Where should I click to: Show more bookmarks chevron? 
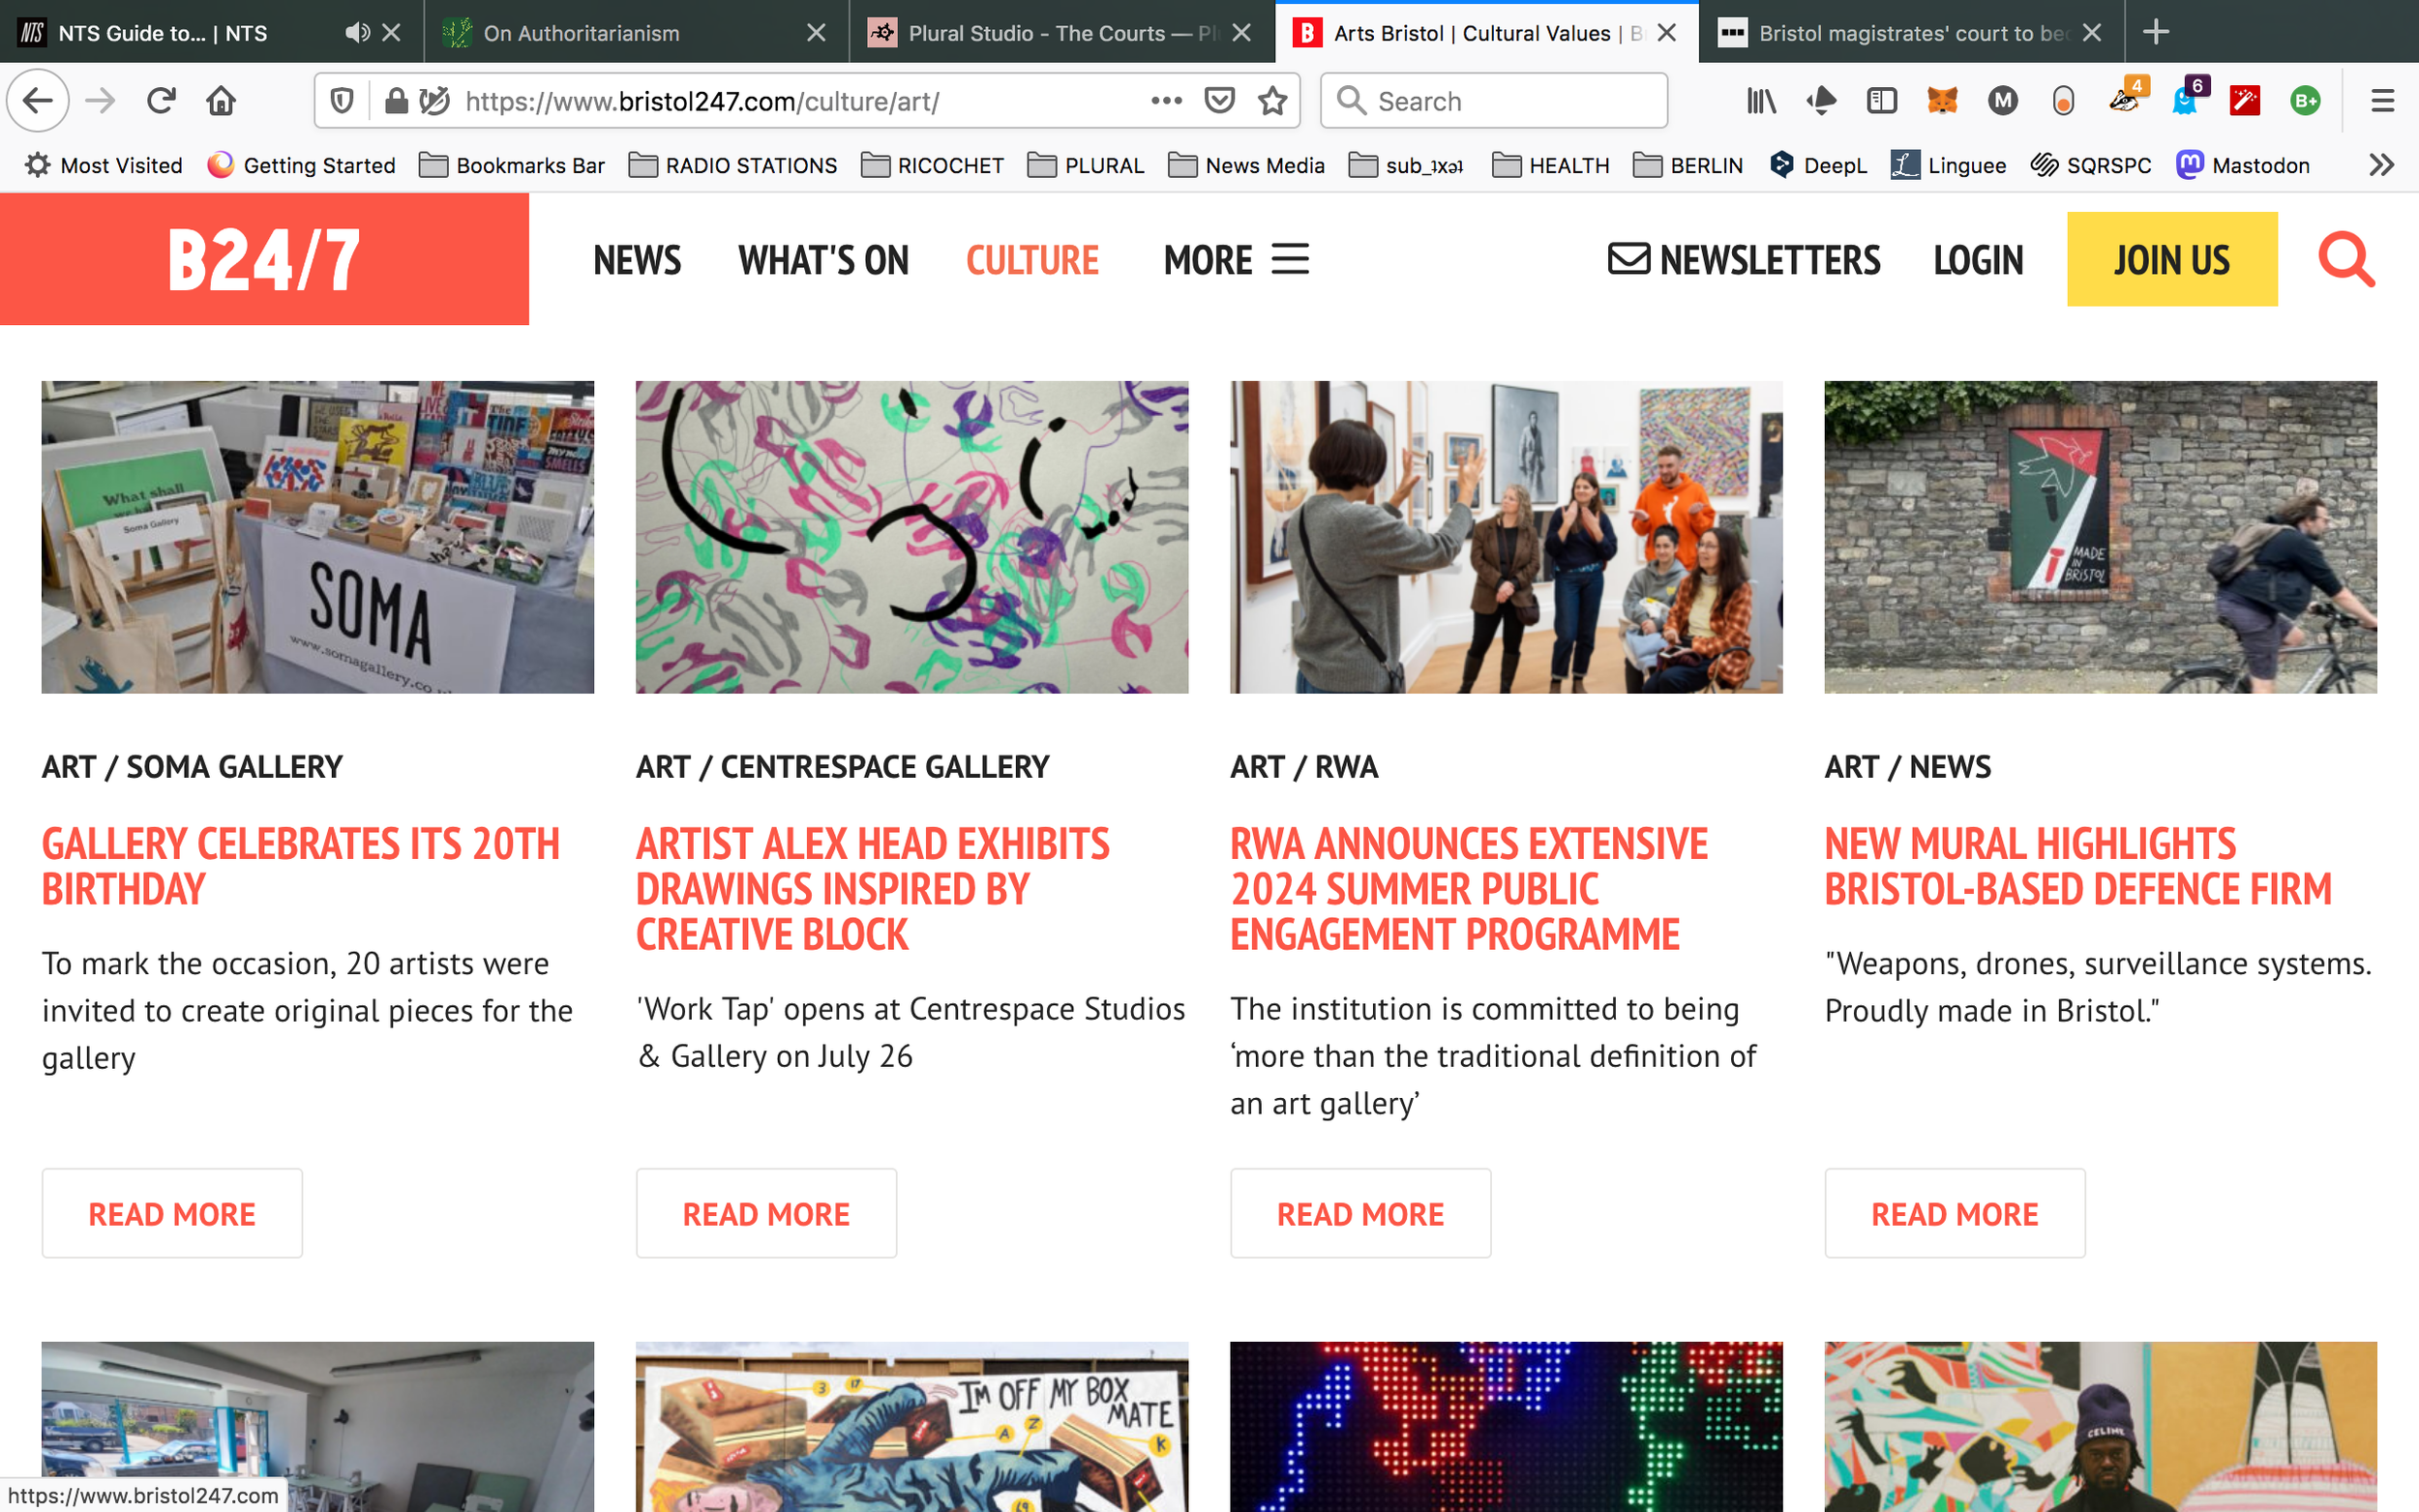2381,165
